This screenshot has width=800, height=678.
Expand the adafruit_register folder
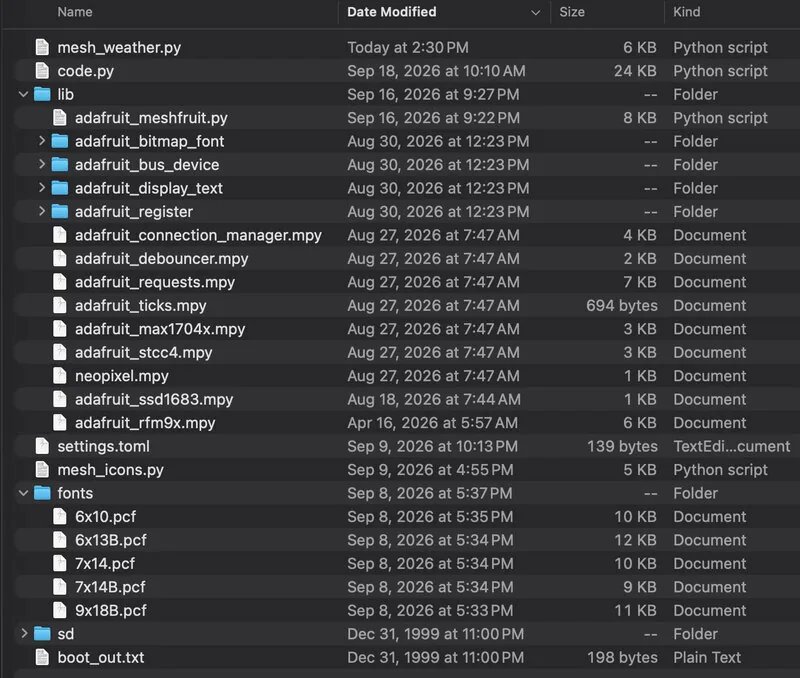coord(42,211)
